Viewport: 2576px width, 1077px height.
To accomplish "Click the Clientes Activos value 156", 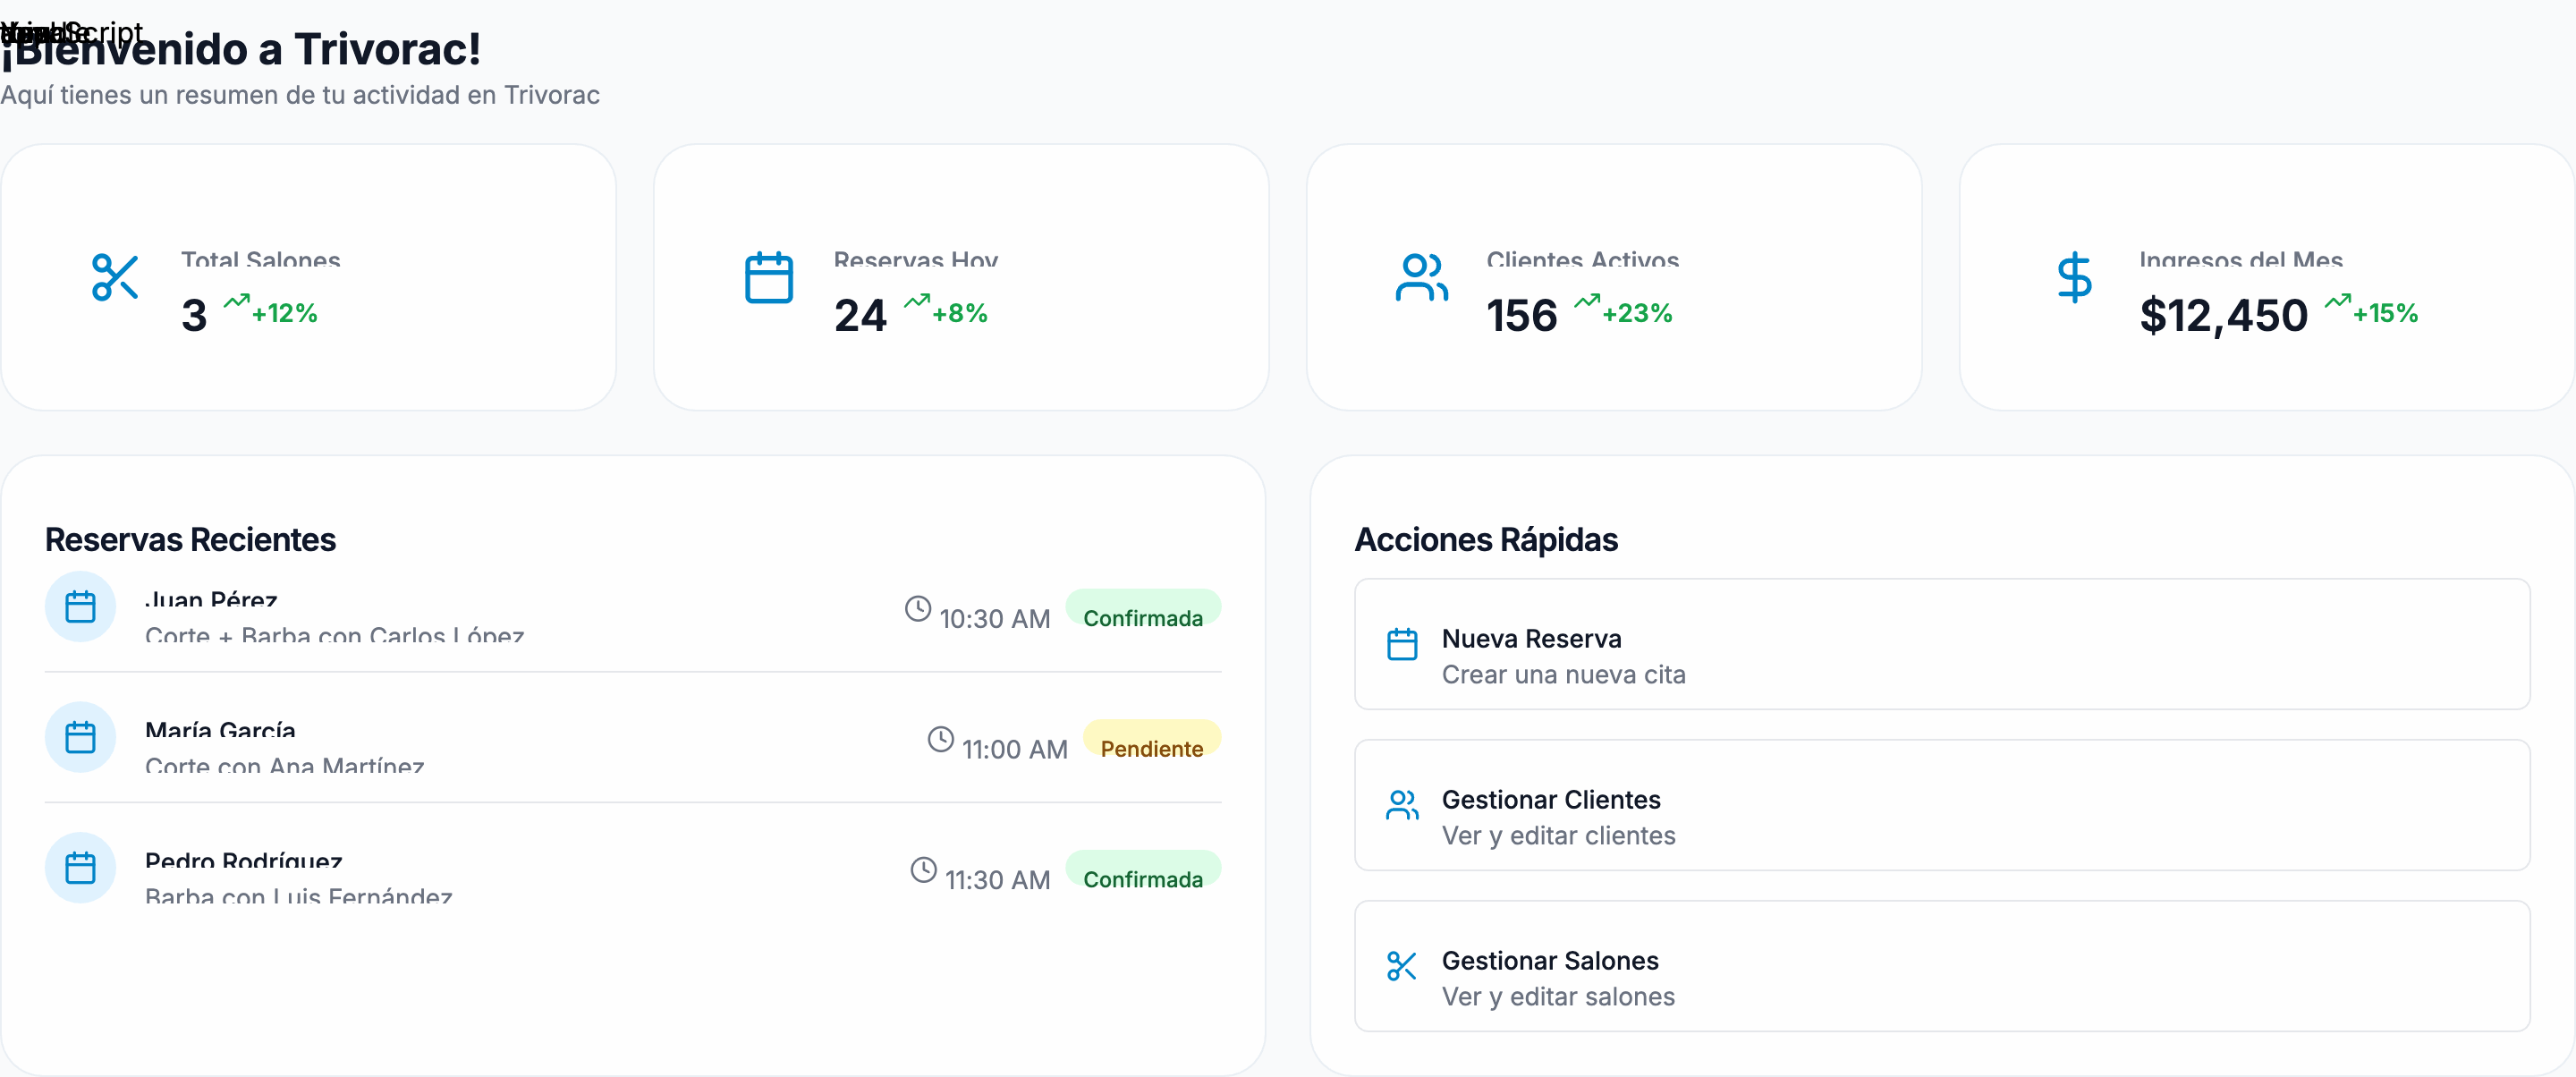I will (x=1522, y=316).
